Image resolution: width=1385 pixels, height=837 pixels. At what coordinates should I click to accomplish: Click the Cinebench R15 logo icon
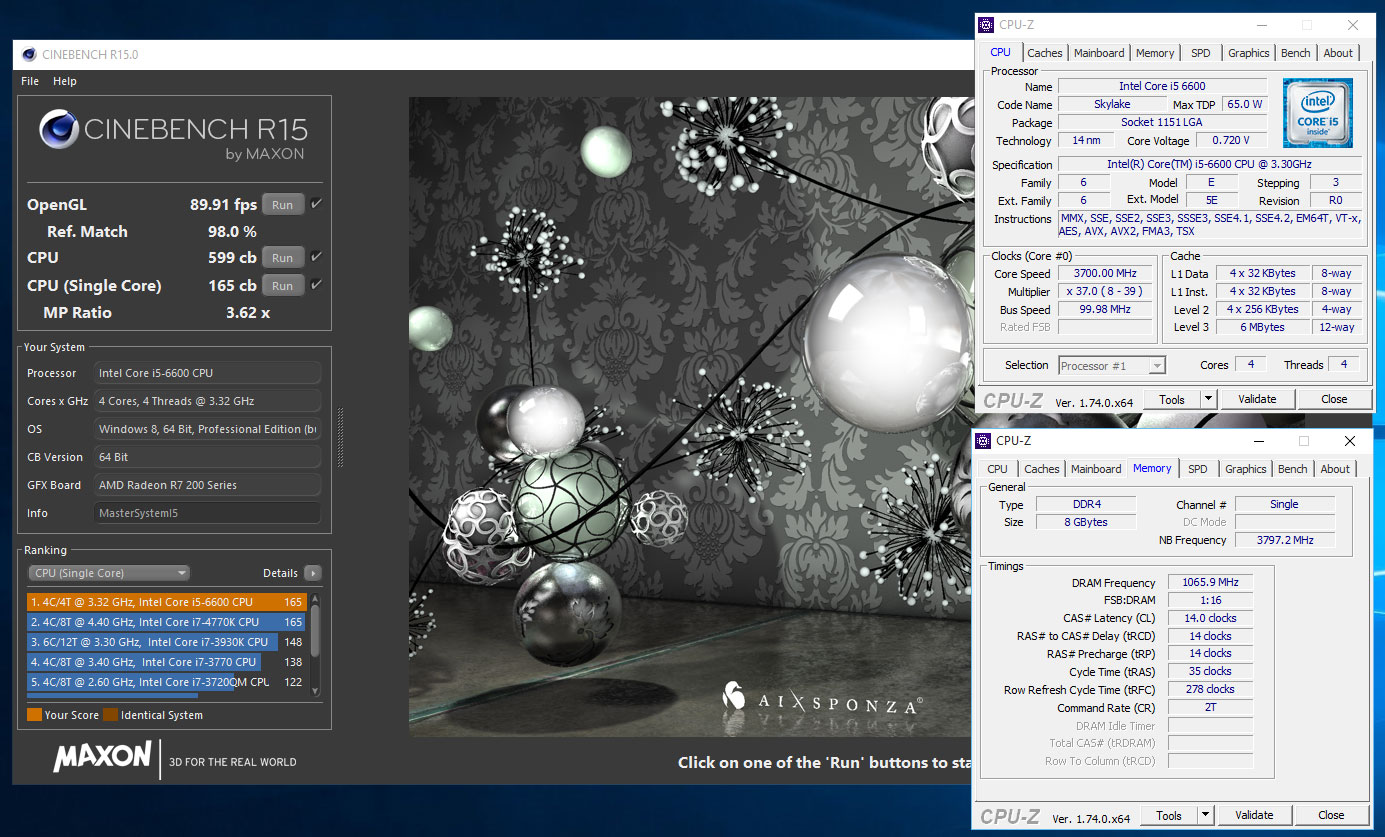(x=59, y=130)
